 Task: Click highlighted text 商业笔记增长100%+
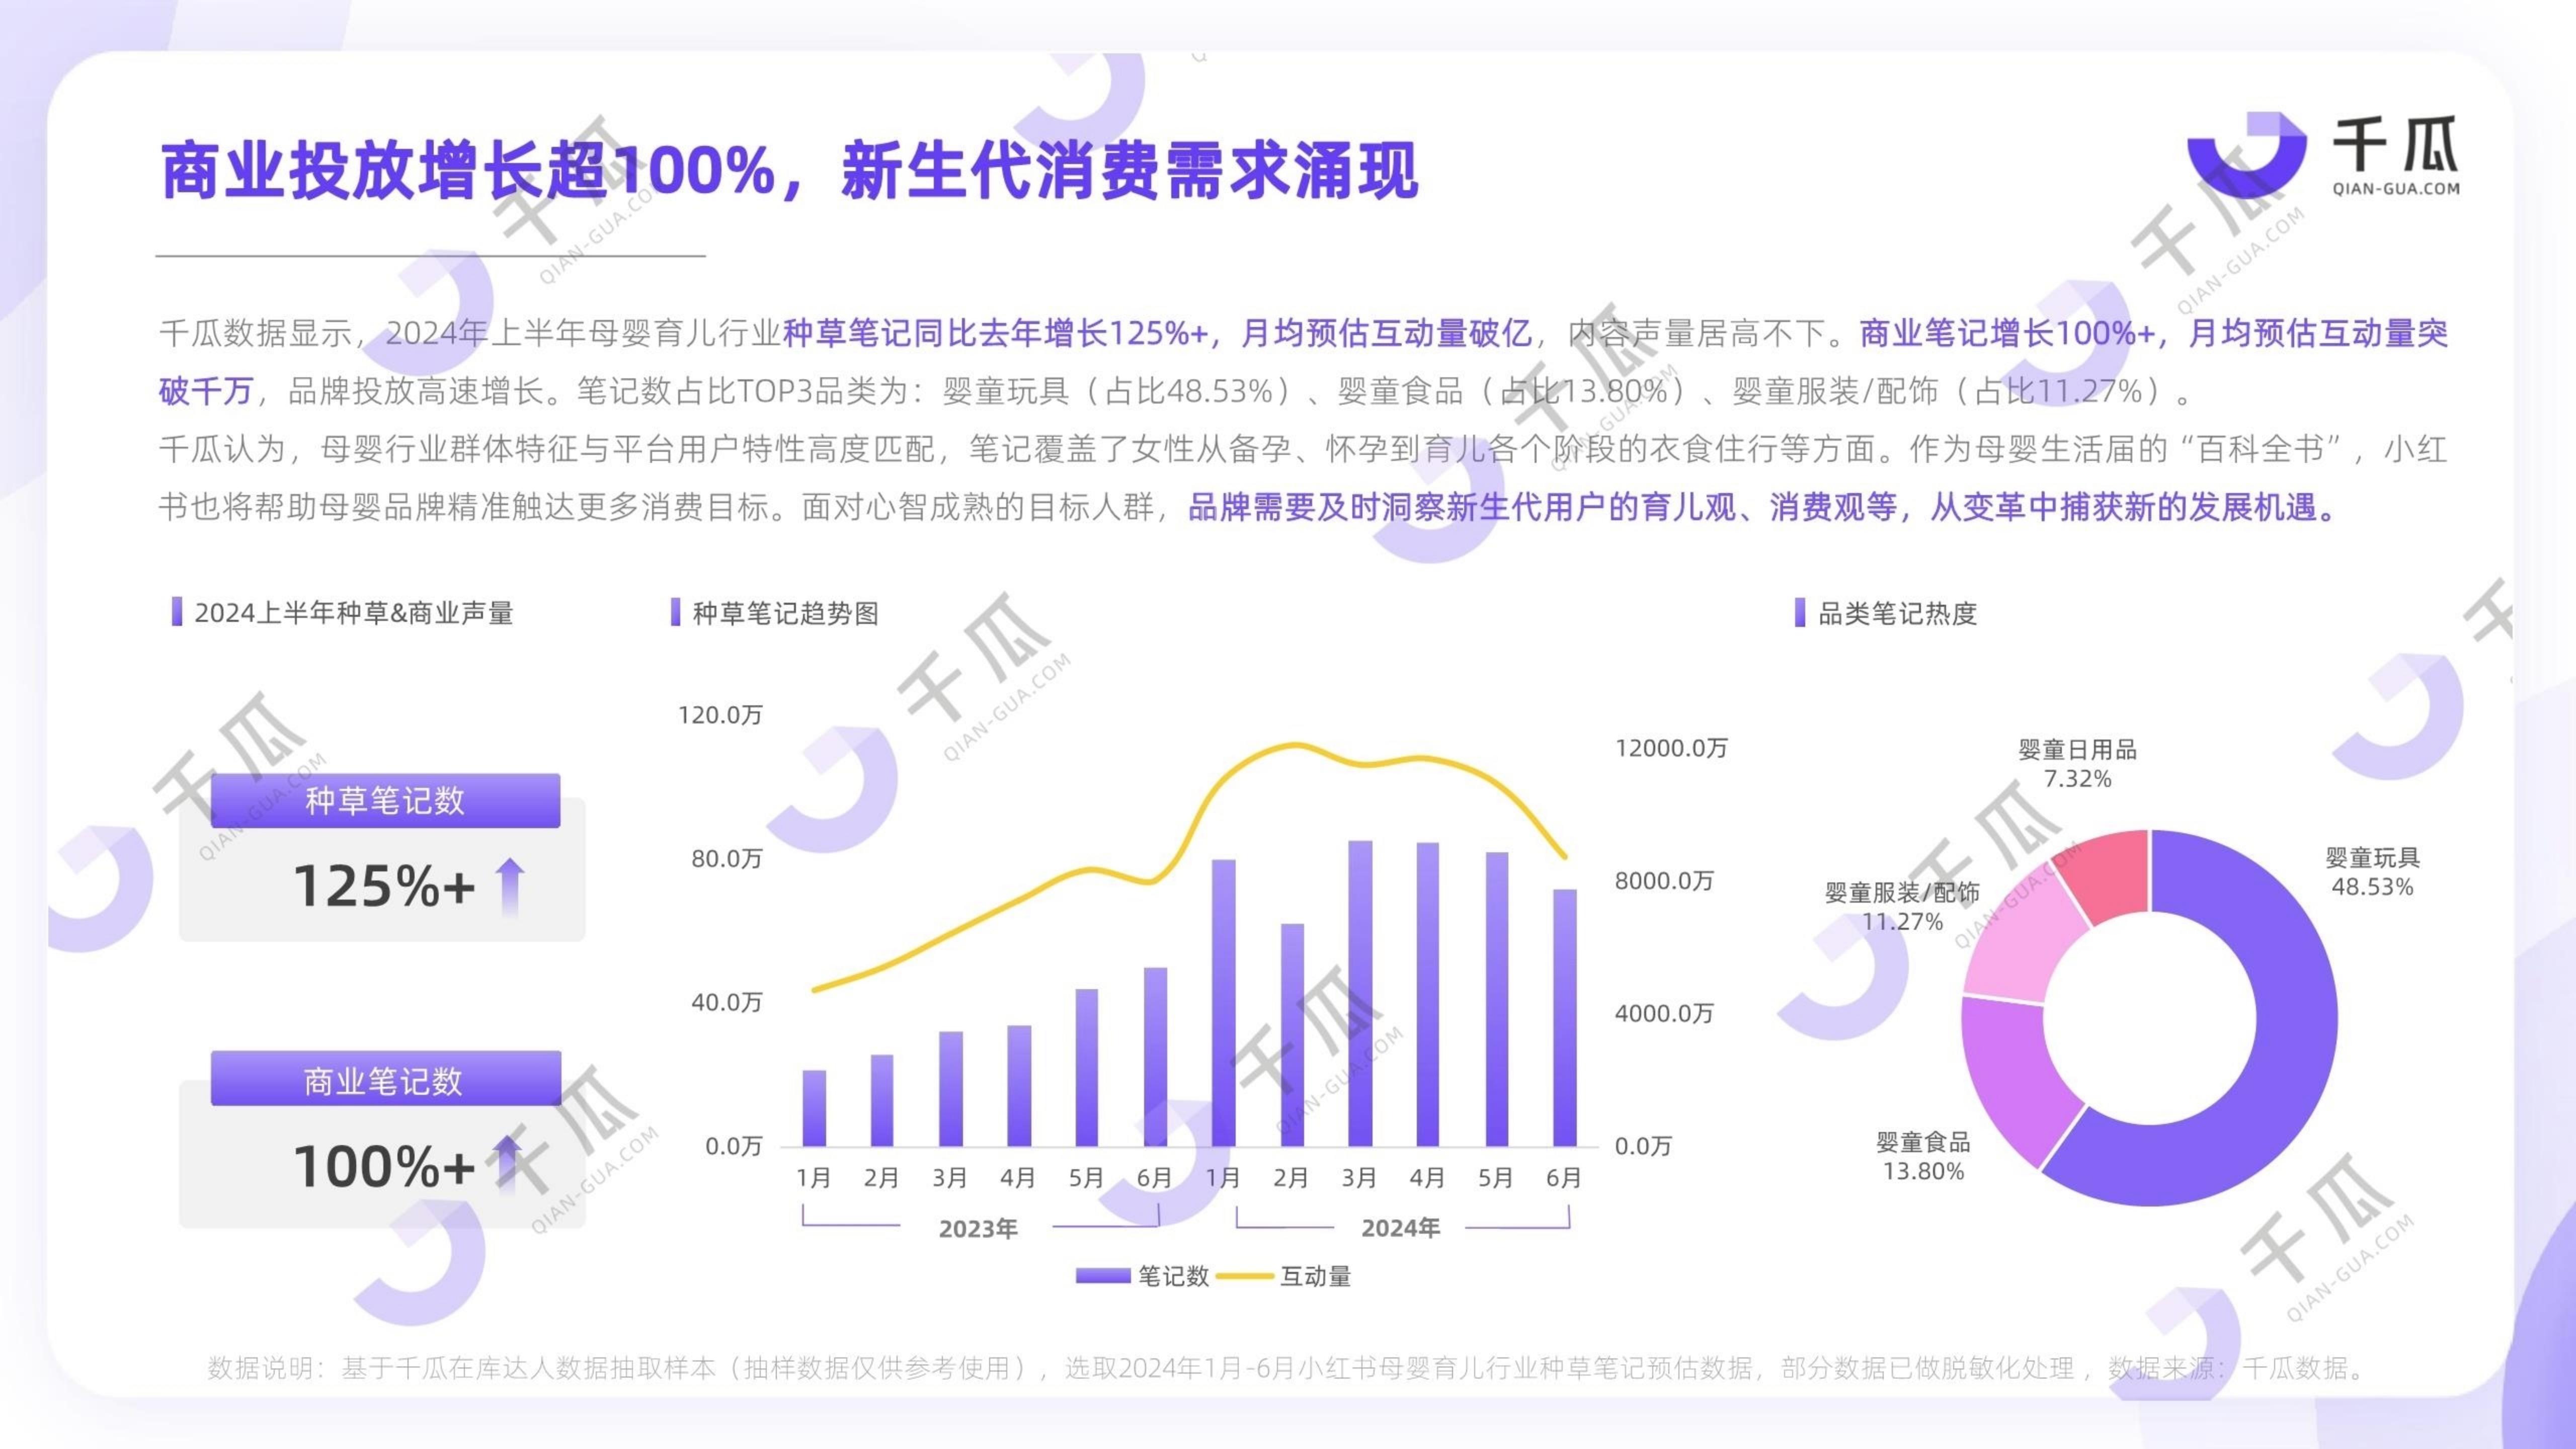[2007, 333]
